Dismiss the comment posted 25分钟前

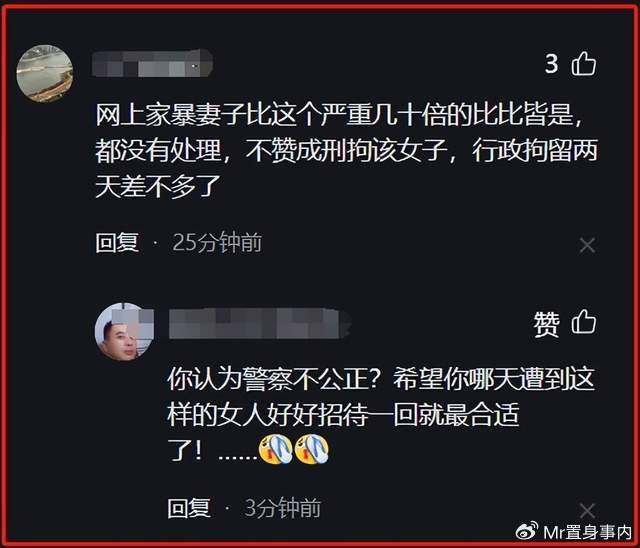pyautogui.click(x=587, y=245)
